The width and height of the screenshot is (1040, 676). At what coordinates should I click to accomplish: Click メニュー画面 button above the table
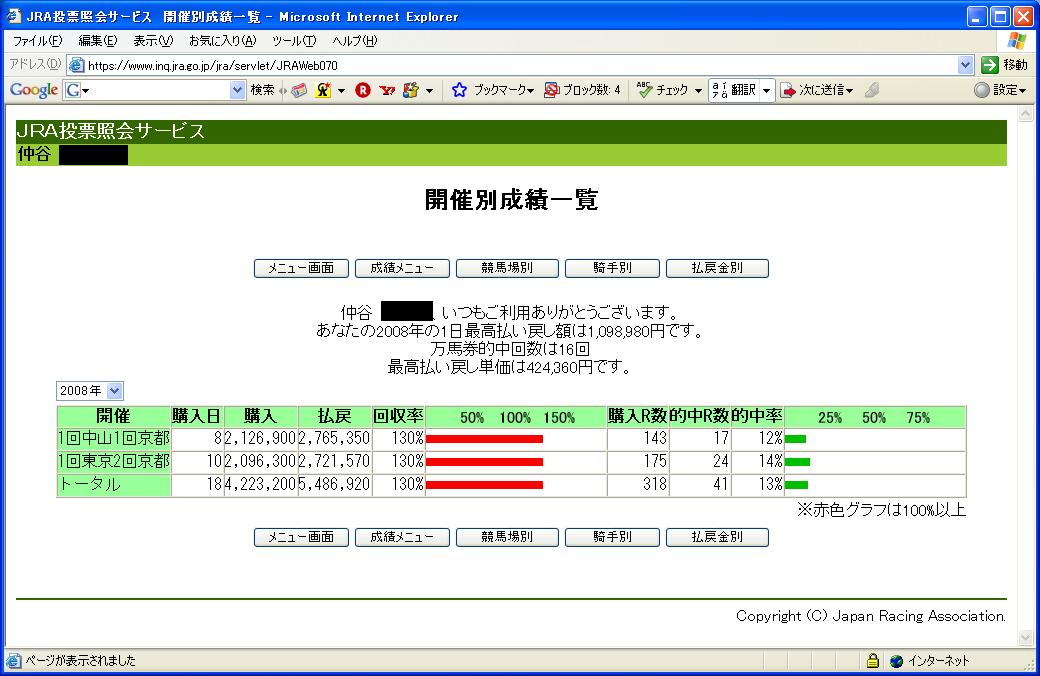pos(301,268)
